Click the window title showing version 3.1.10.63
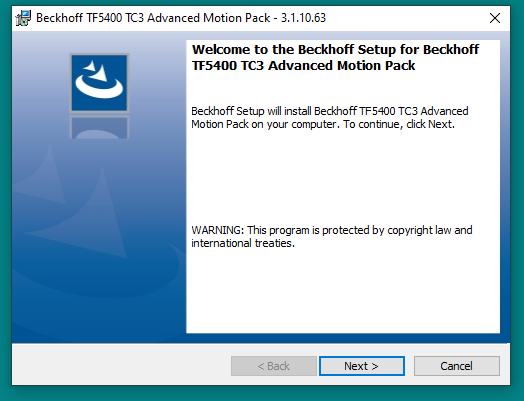Image resolution: width=524 pixels, height=401 pixels. click(x=181, y=18)
